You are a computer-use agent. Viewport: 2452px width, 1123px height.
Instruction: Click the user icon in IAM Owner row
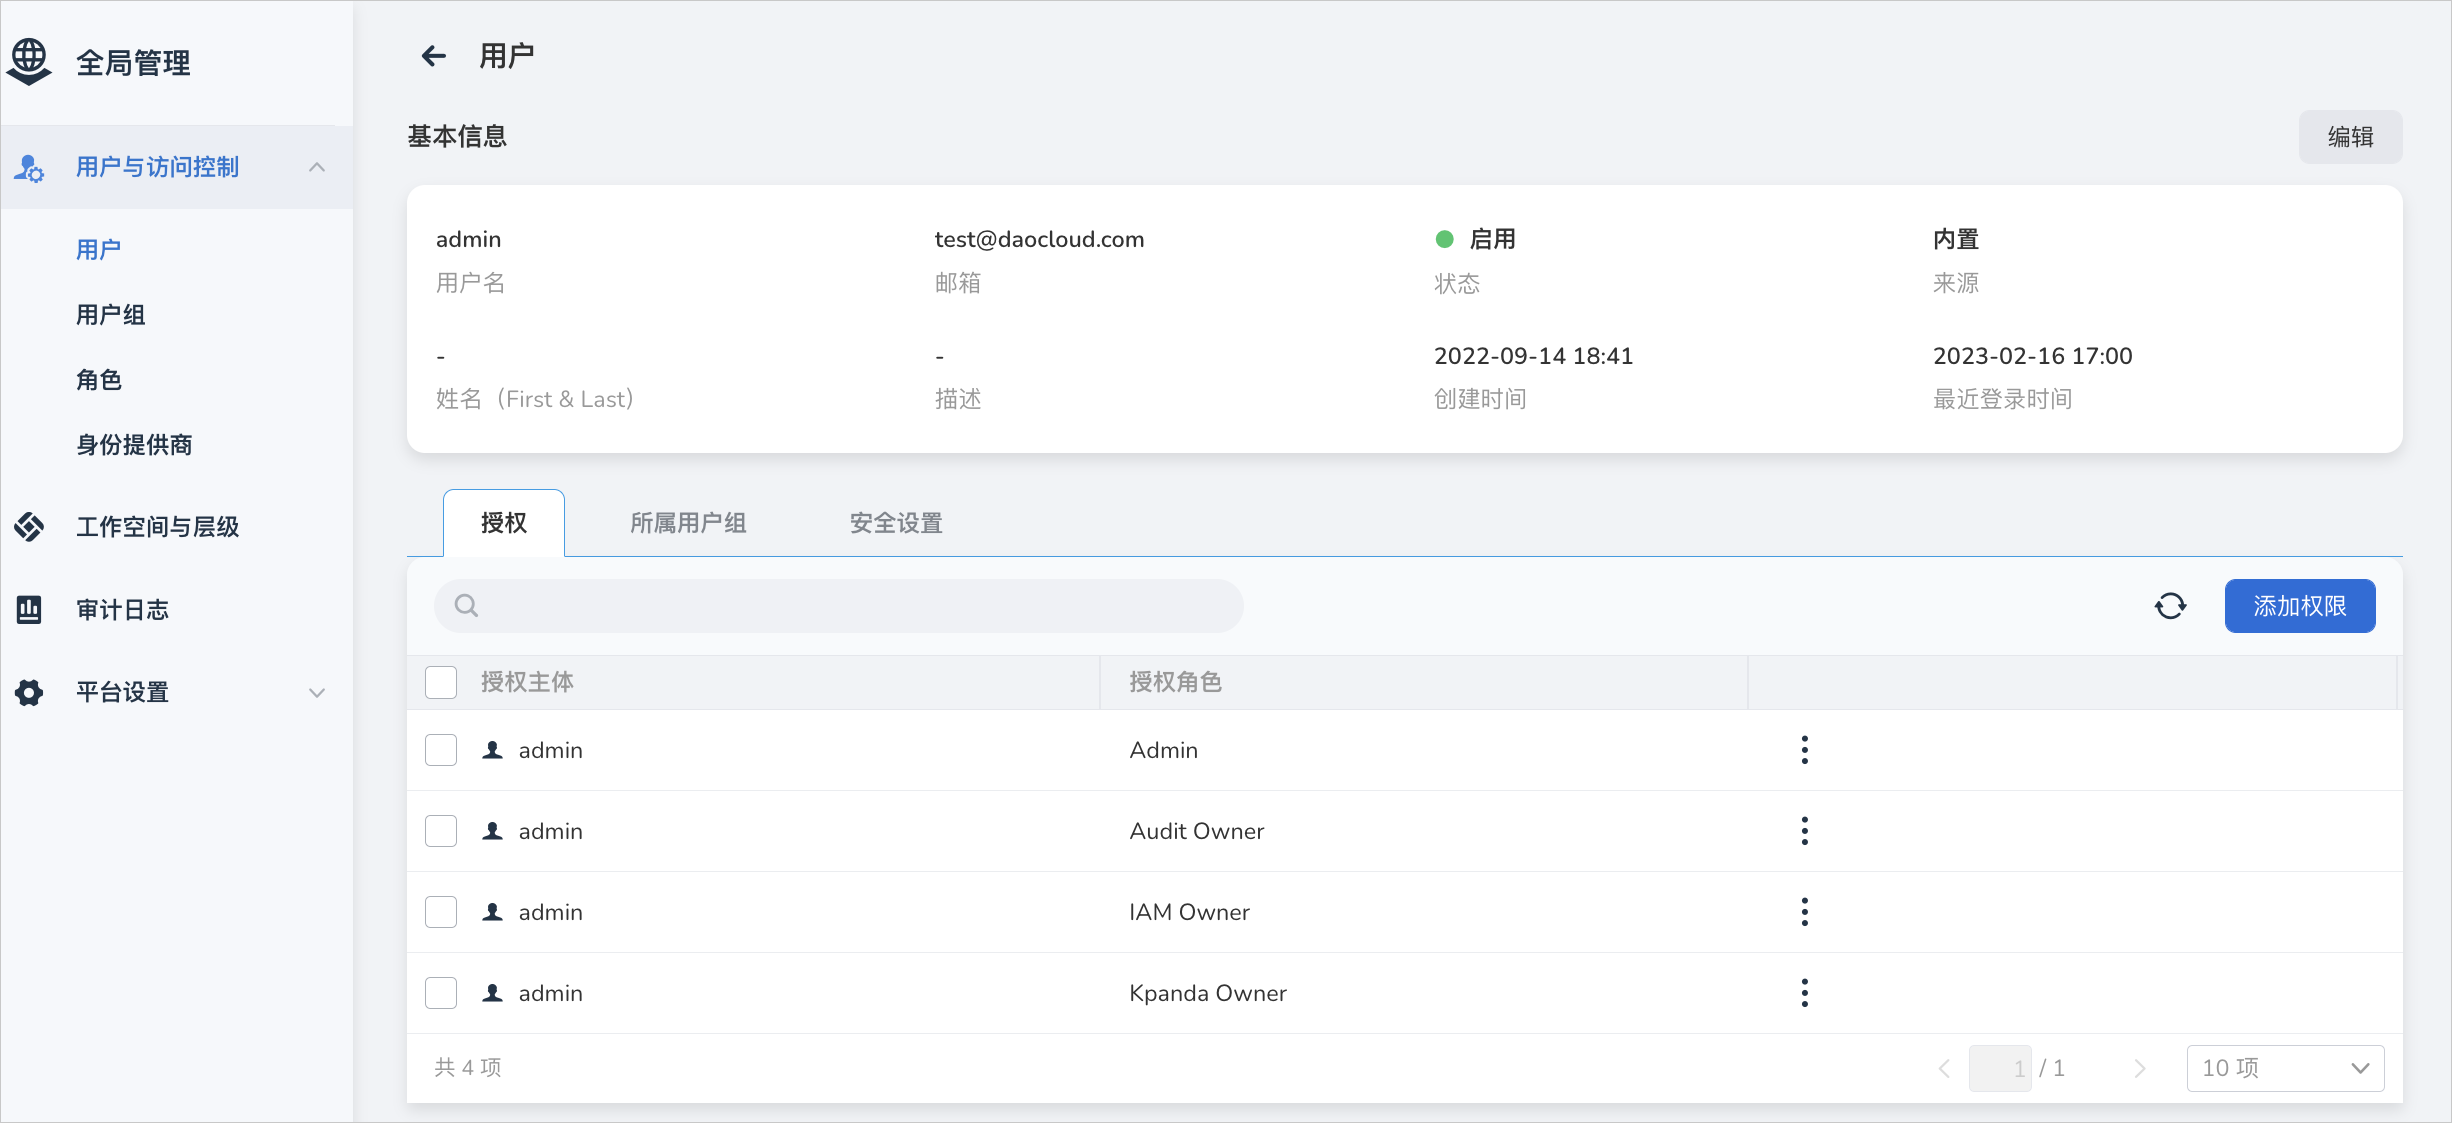(492, 912)
